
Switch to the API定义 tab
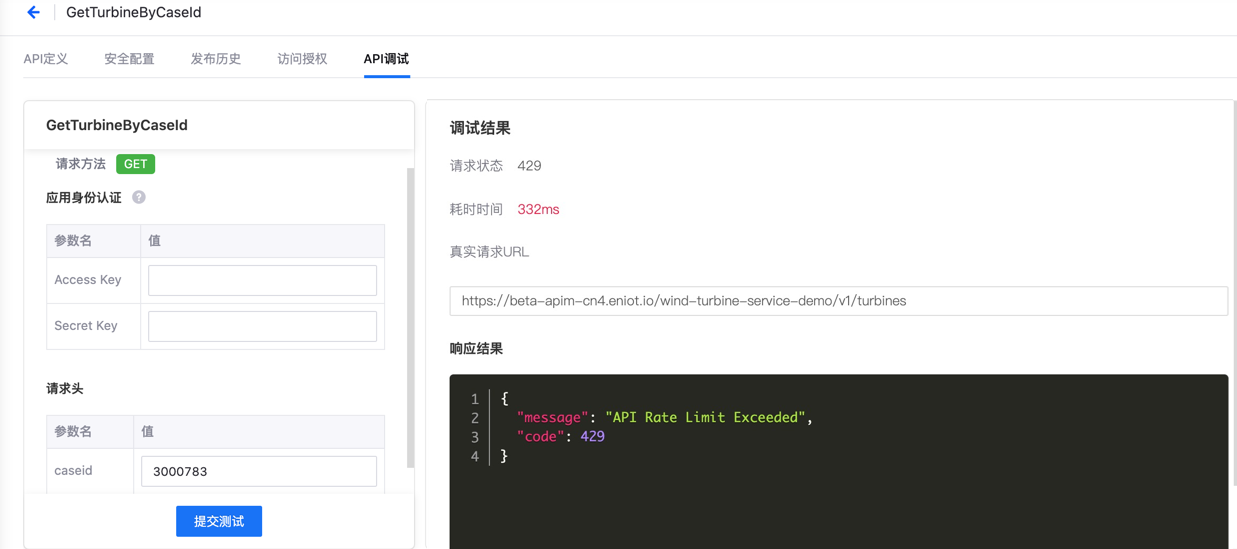point(46,59)
